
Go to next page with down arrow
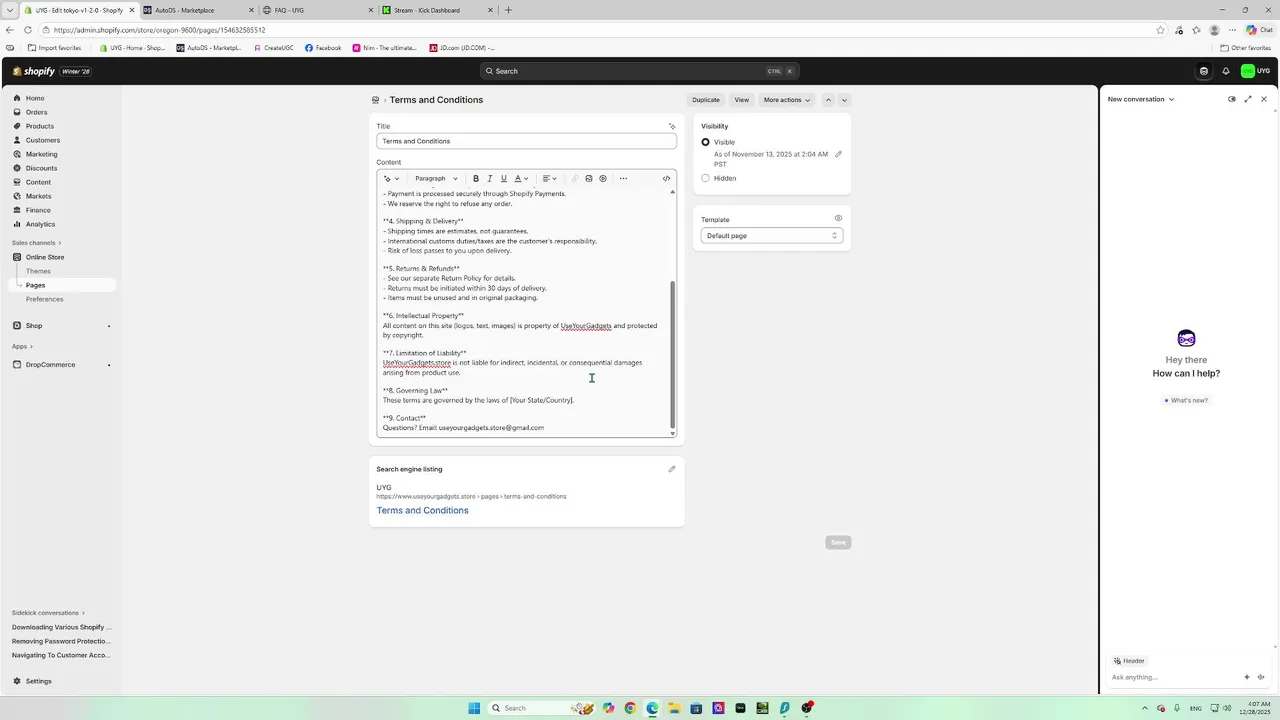click(844, 100)
